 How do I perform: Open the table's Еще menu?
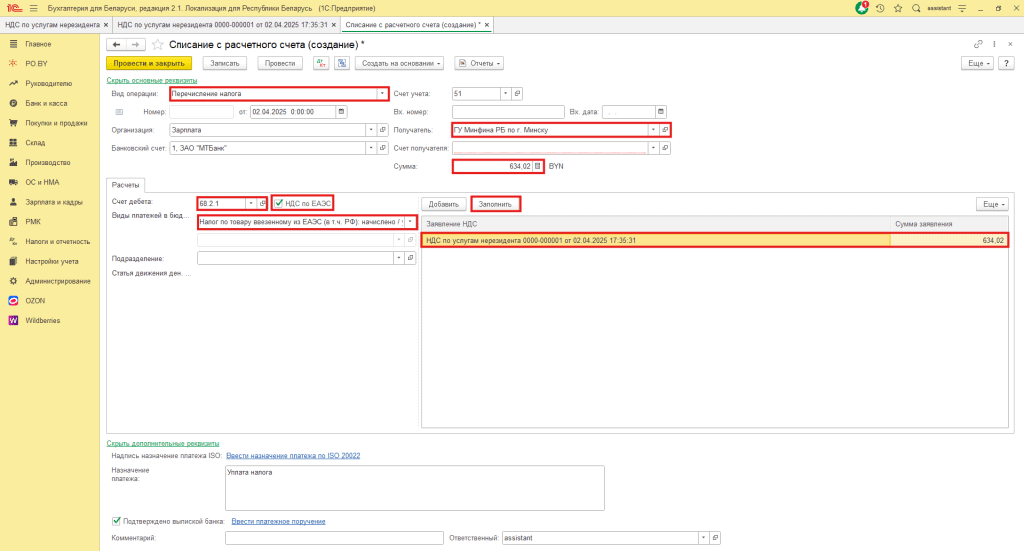point(992,204)
